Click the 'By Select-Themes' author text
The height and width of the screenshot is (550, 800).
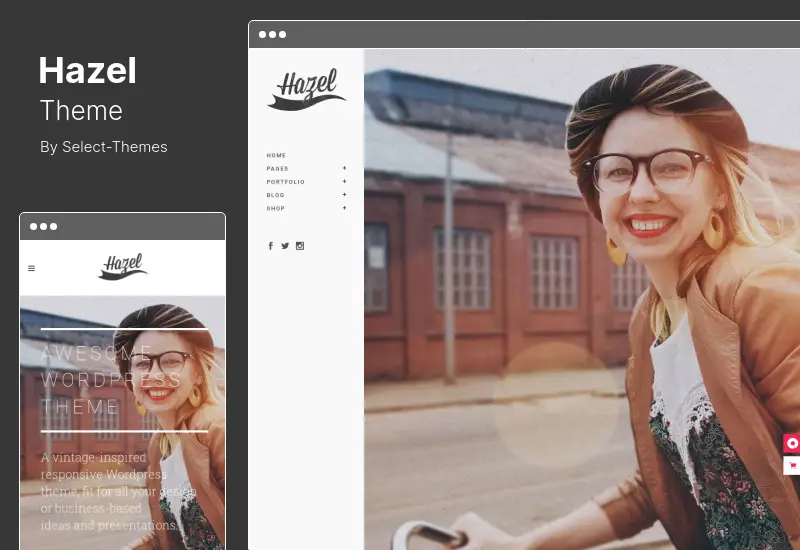(x=104, y=147)
